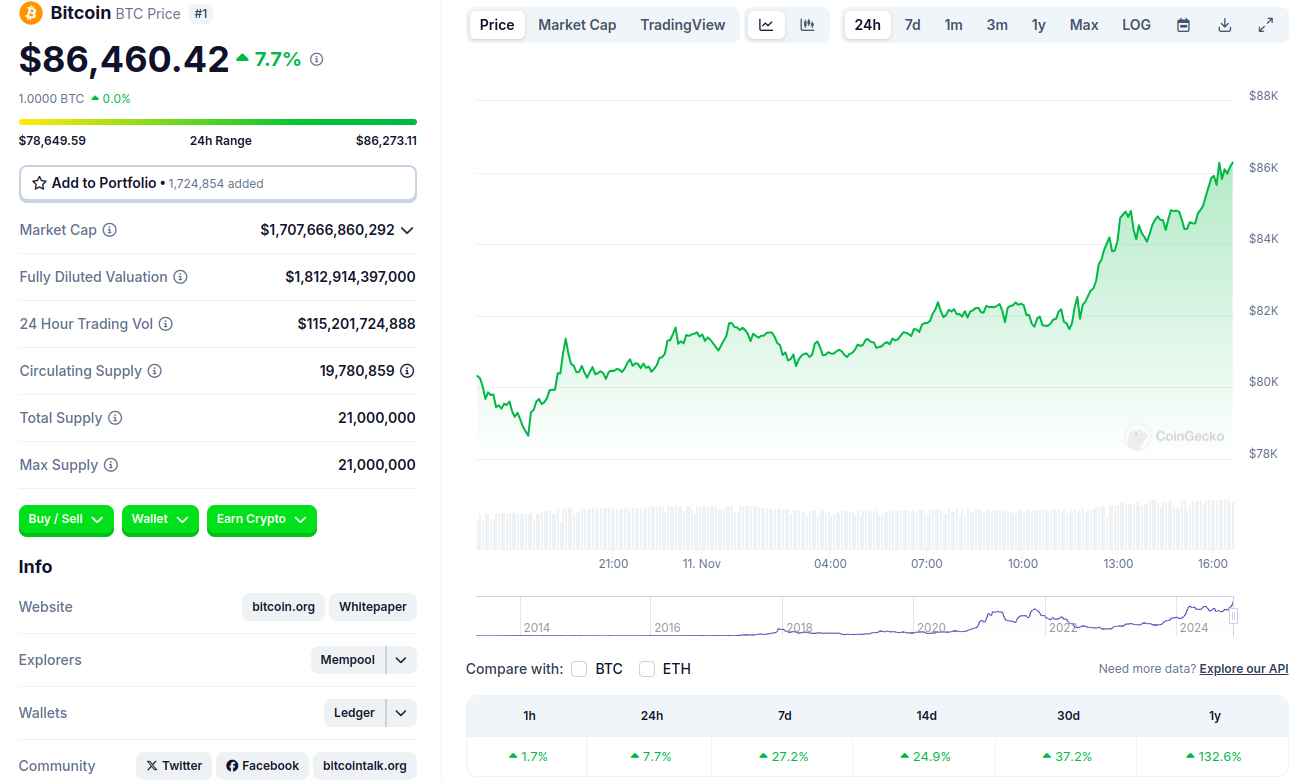Viewport: 1300px width, 782px height.
Task: Click Explore our API link
Action: pyautogui.click(x=1244, y=669)
